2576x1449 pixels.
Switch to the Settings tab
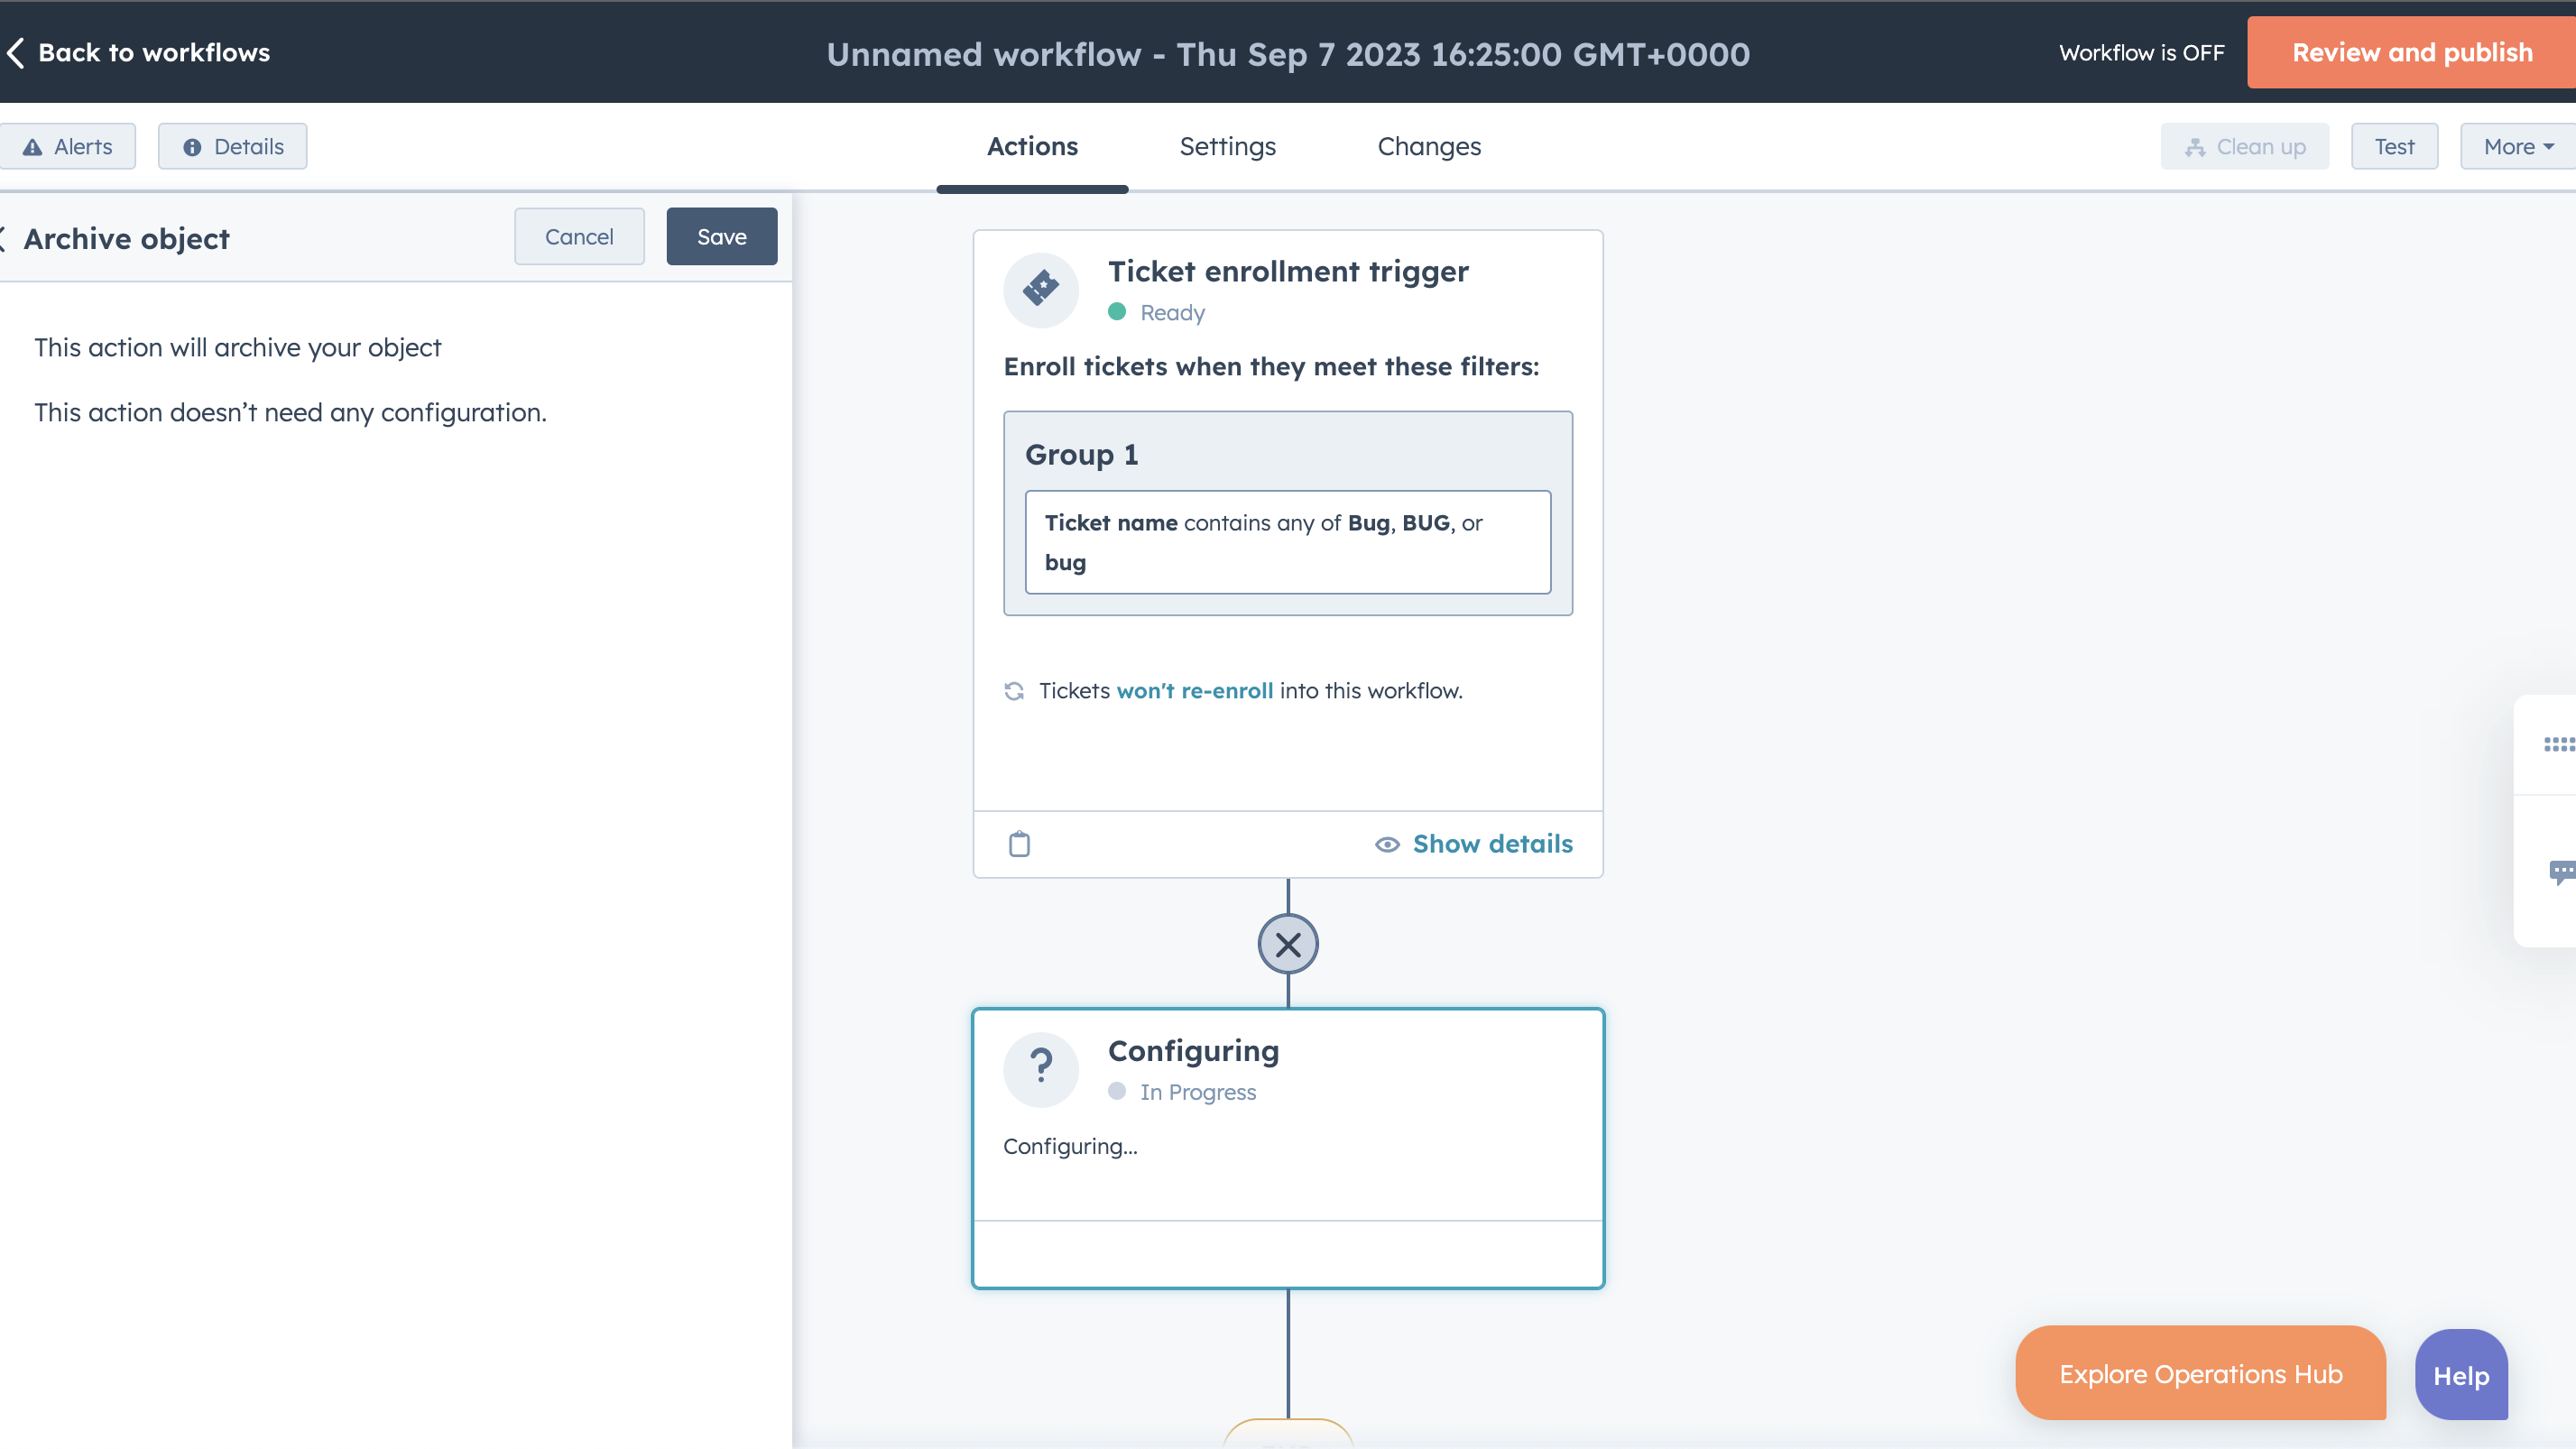[1228, 146]
